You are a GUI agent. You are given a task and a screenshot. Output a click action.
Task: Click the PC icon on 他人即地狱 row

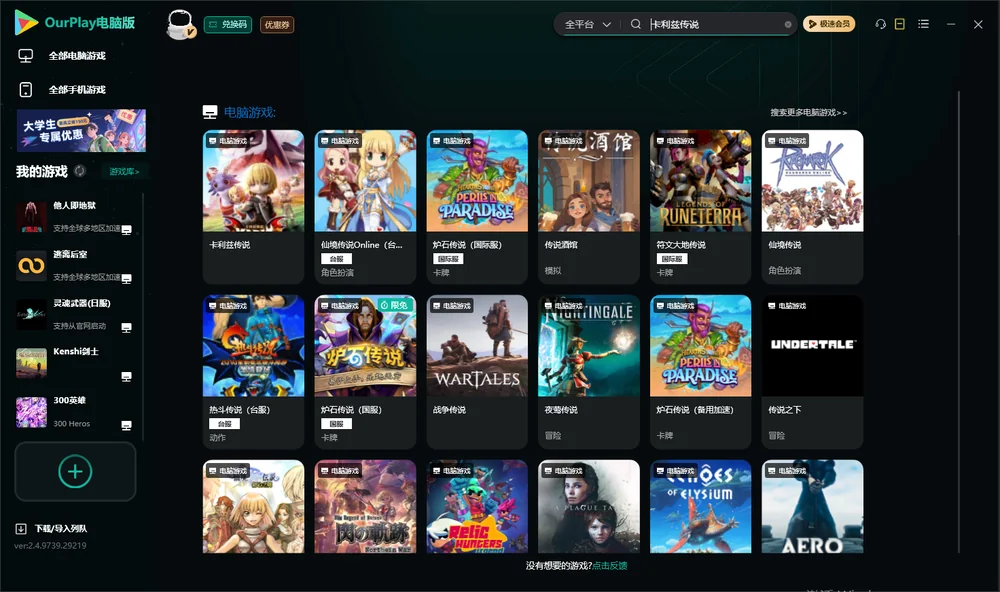pyautogui.click(x=126, y=230)
